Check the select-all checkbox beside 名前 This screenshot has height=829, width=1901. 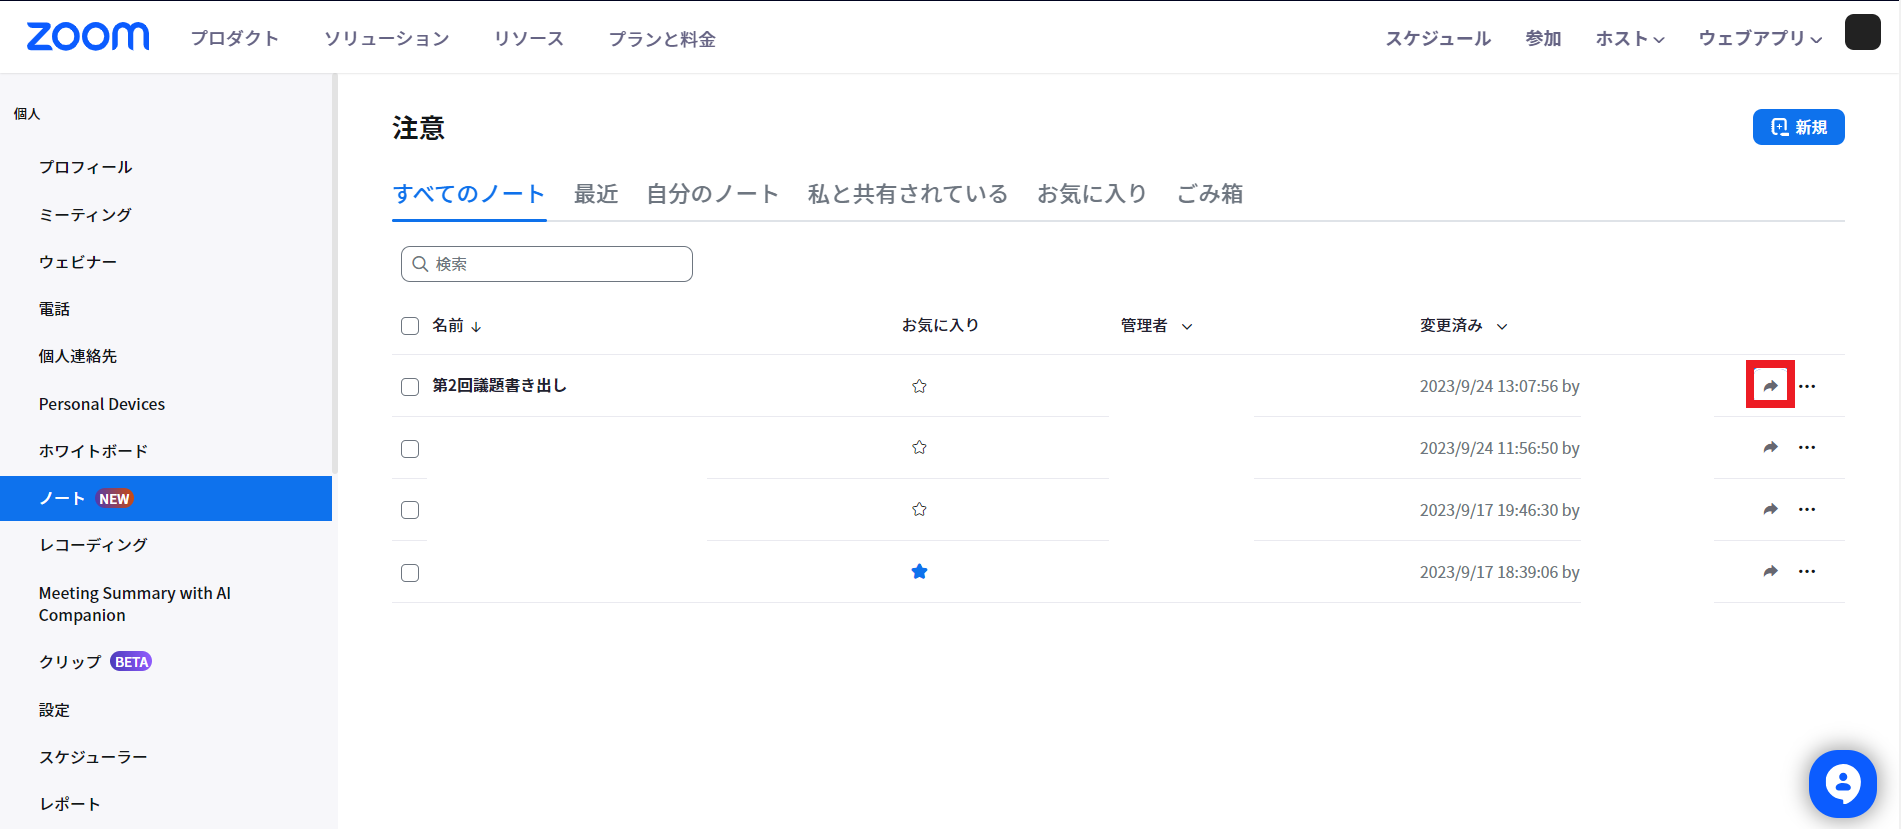click(x=410, y=326)
